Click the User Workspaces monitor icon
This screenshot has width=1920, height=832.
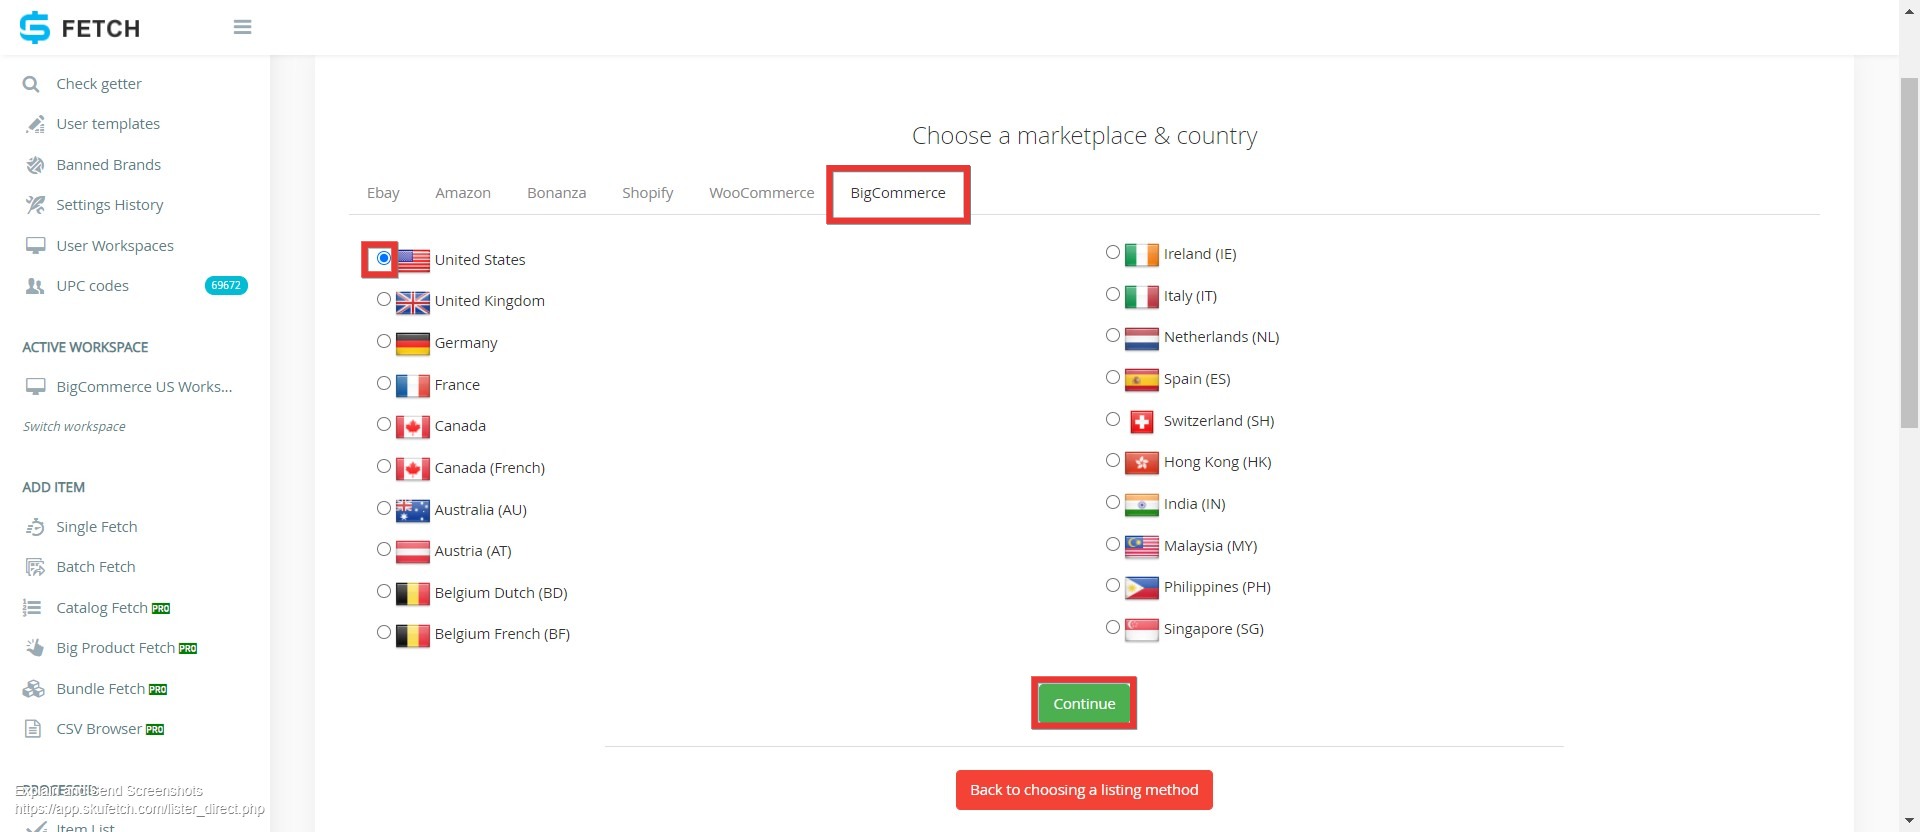(35, 246)
